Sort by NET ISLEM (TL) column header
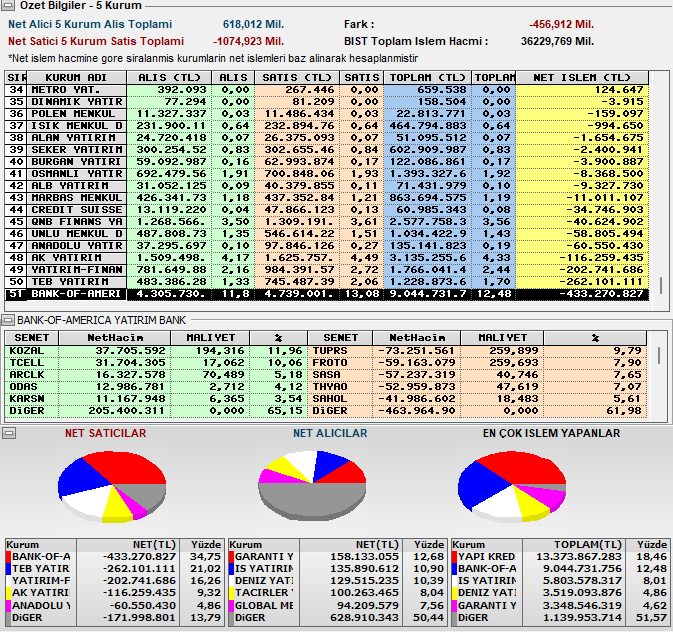This screenshot has width=673, height=632. pos(582,78)
